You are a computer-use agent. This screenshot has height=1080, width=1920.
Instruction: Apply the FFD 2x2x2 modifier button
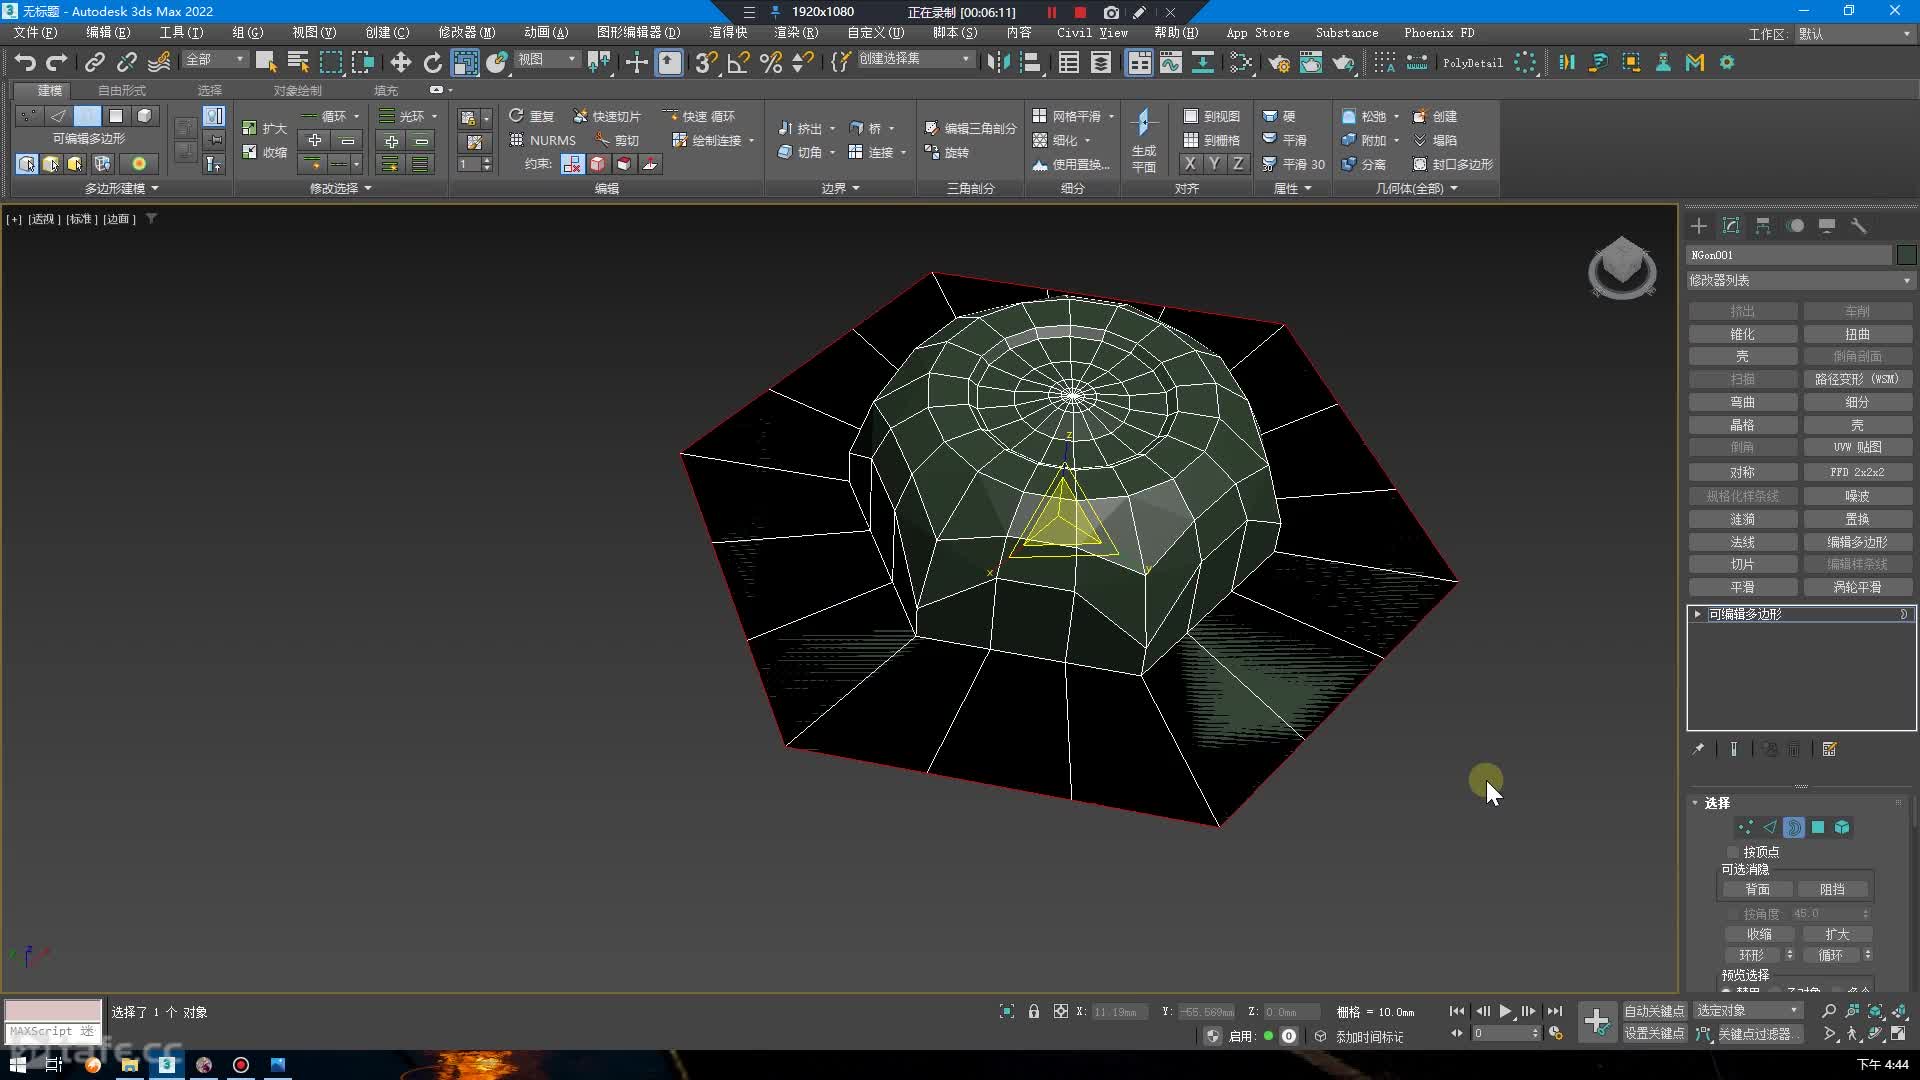pos(1857,472)
